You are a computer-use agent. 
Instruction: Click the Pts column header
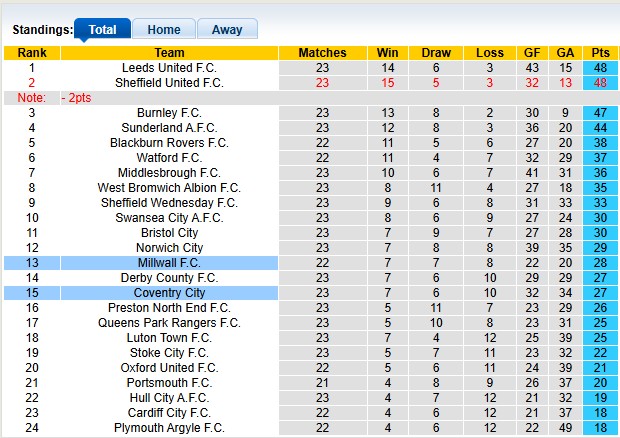click(x=601, y=53)
